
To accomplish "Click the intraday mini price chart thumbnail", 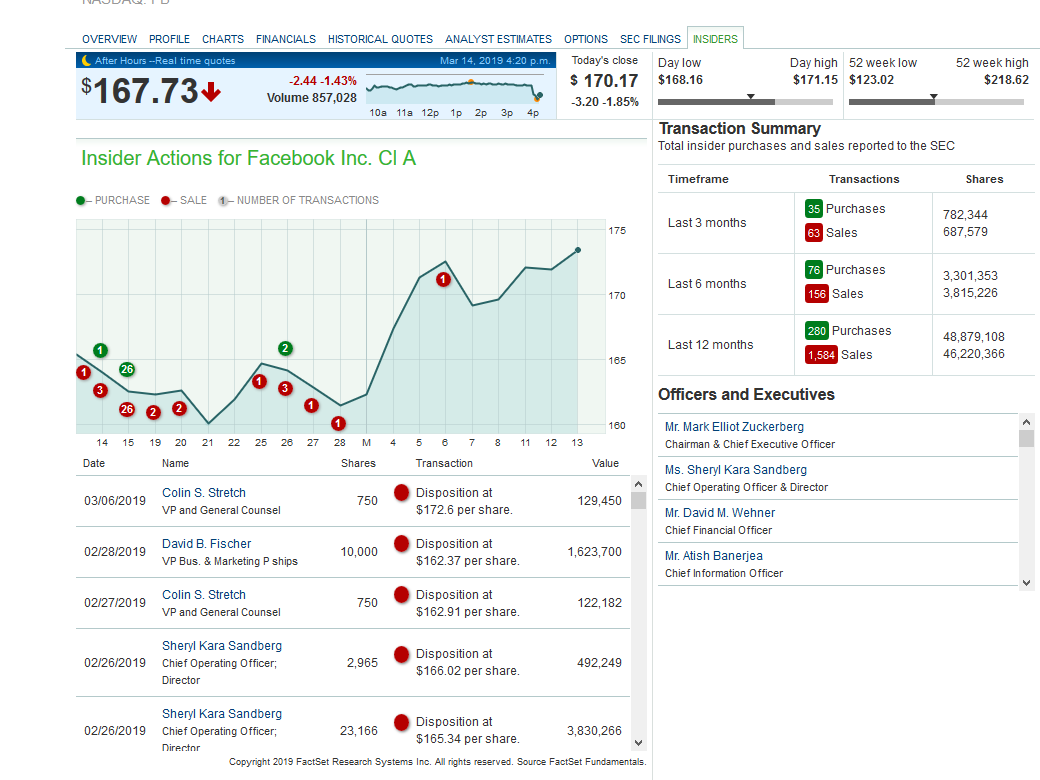I will point(455,93).
